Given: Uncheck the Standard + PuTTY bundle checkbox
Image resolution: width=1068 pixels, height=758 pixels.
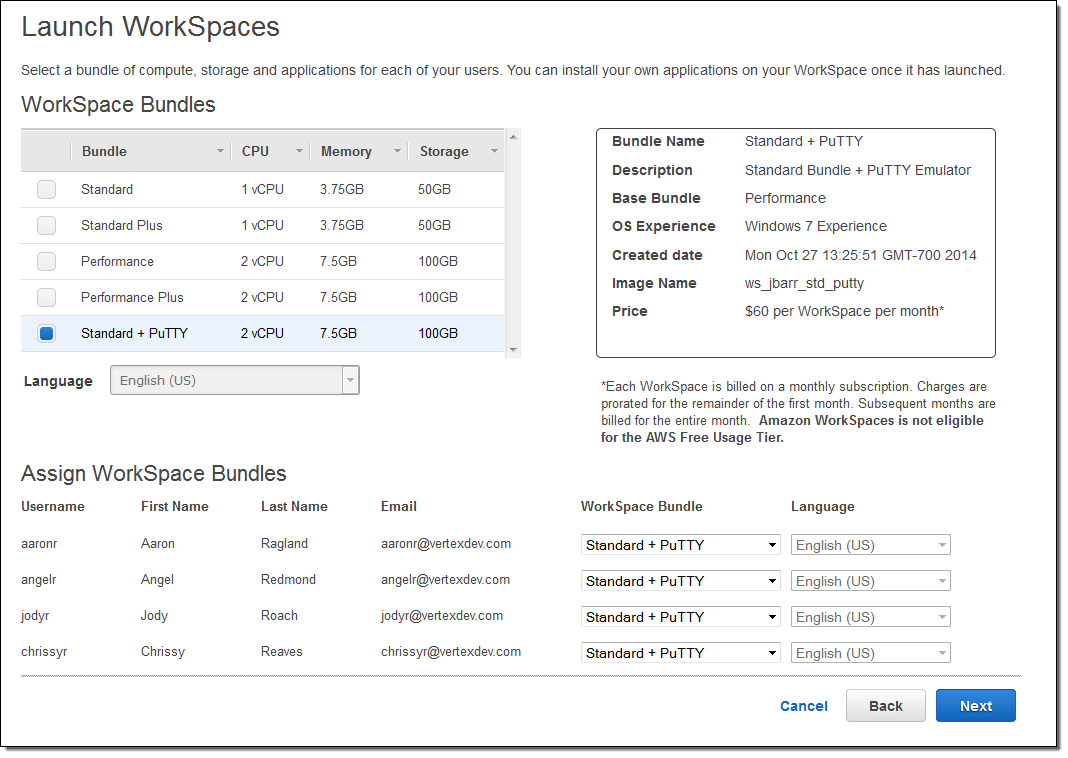Looking at the screenshot, I should (46, 334).
